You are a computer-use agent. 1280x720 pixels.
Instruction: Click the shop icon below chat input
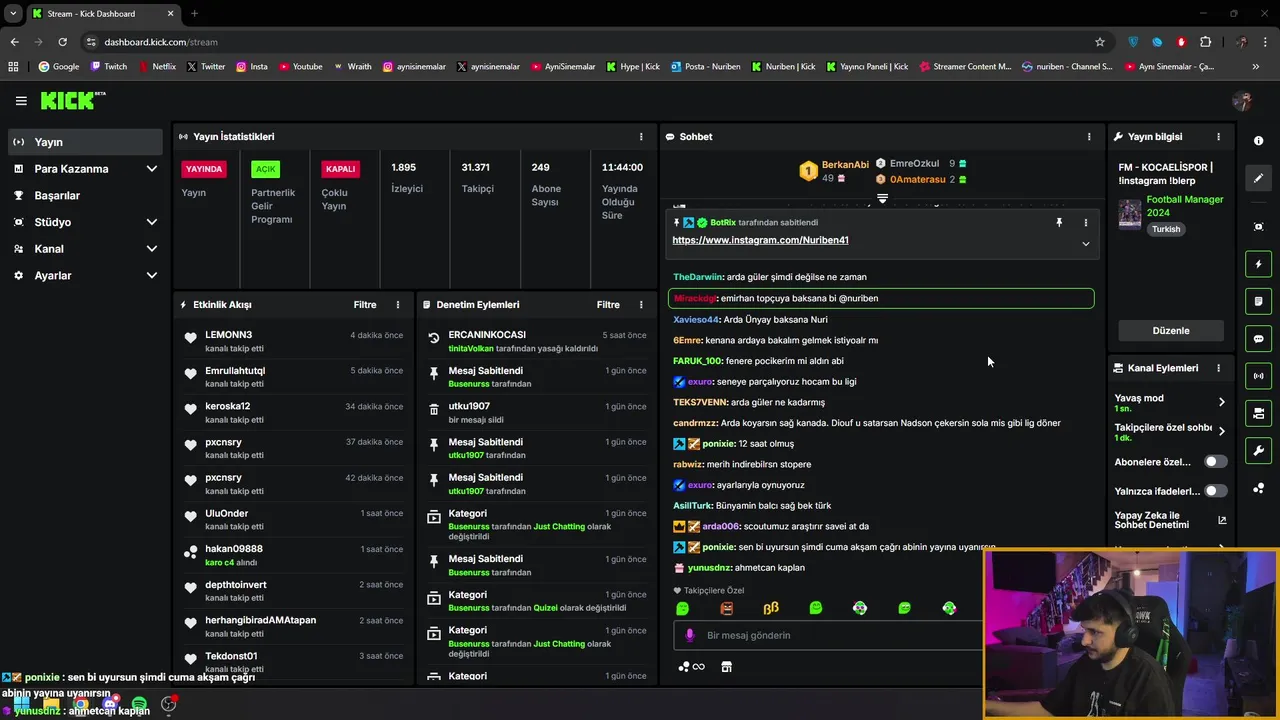[727, 667]
